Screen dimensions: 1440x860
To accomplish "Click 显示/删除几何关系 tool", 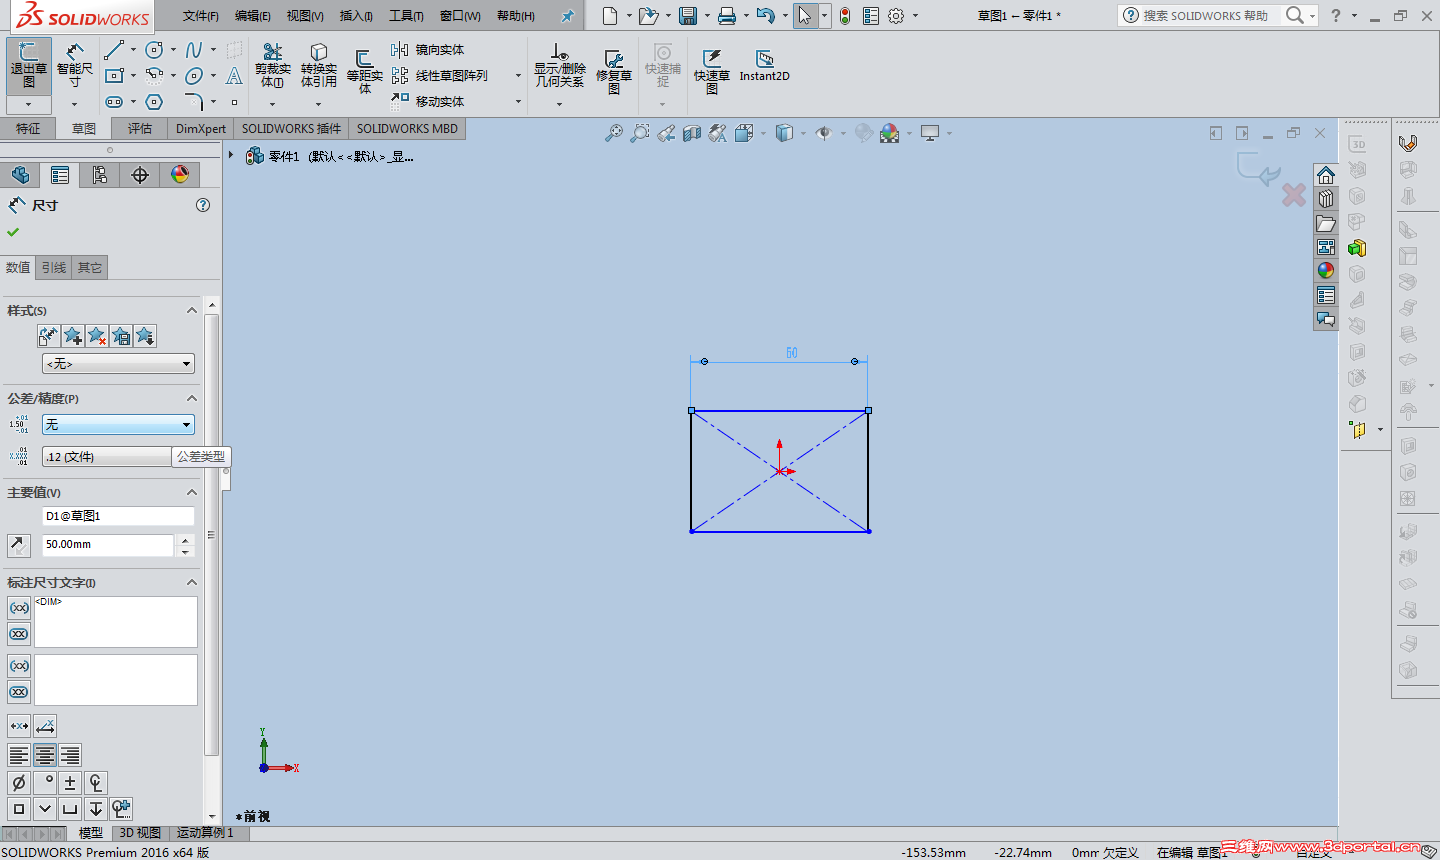I will coord(560,66).
